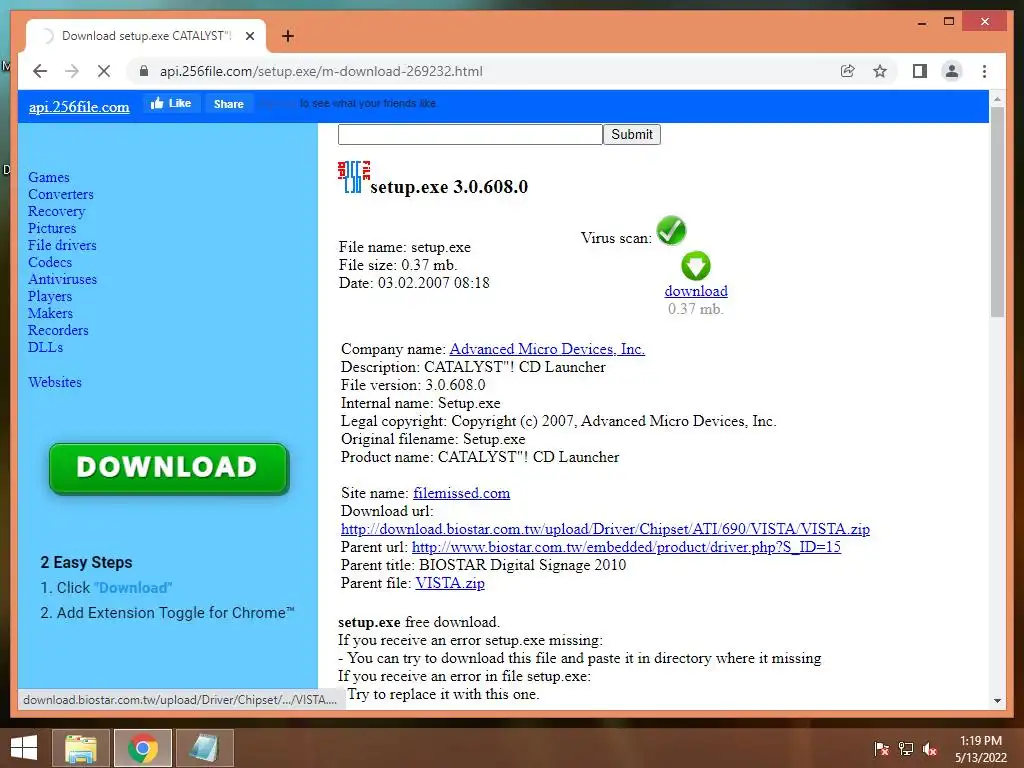Stop loading the page

(x=103, y=71)
